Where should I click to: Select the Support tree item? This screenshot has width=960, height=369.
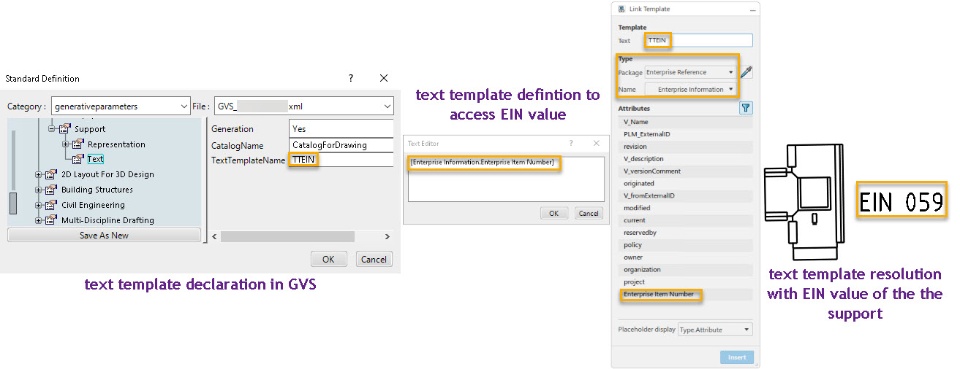[89, 129]
